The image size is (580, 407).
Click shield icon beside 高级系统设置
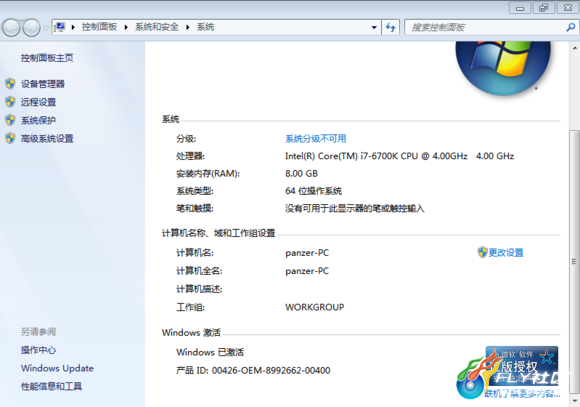(10, 138)
